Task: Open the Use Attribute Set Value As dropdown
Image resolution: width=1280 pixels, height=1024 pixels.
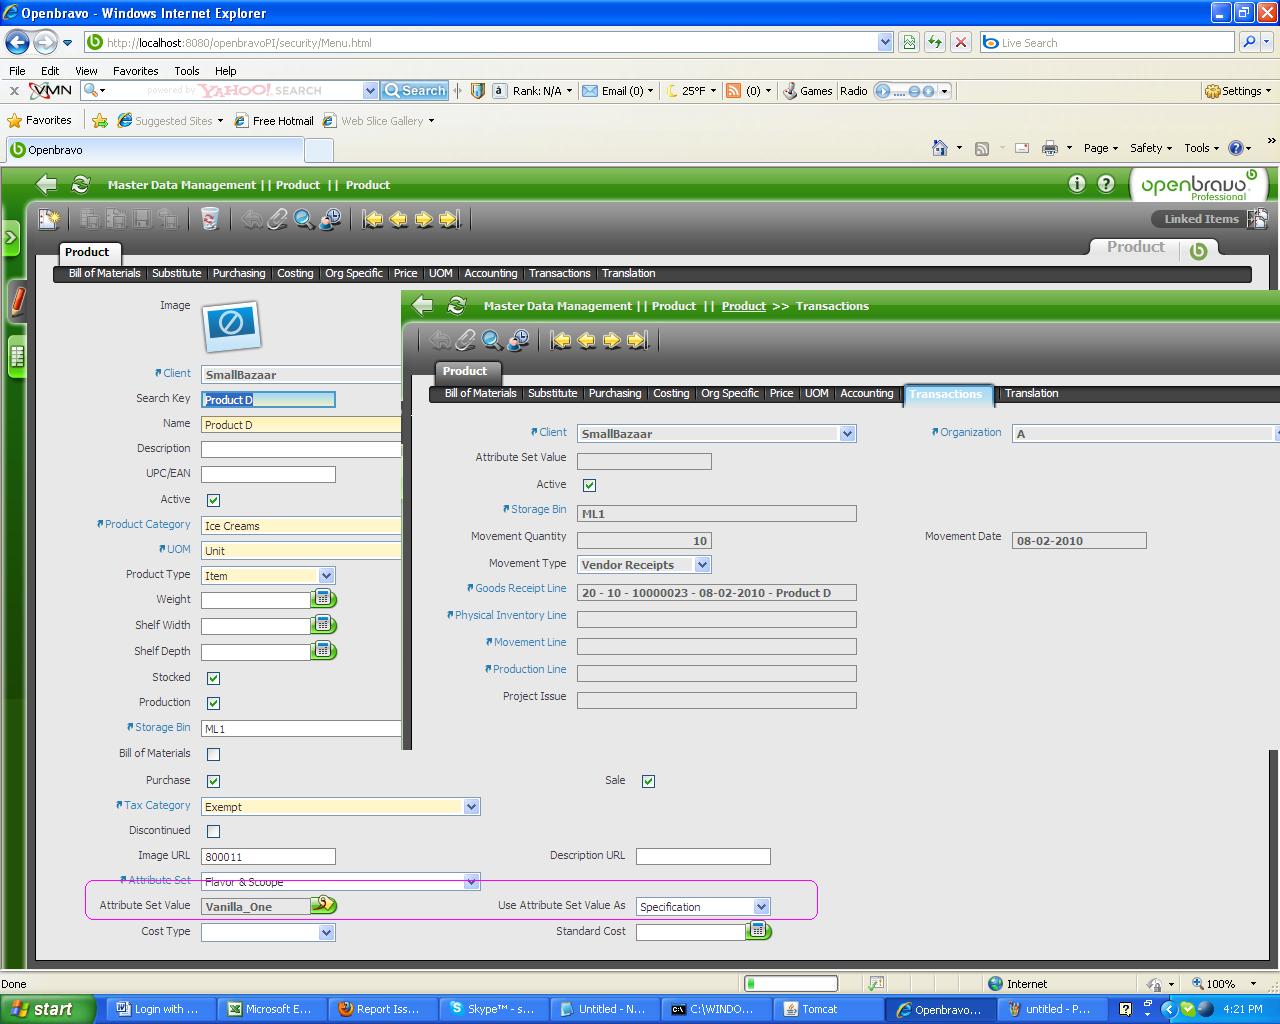Action: (x=761, y=907)
